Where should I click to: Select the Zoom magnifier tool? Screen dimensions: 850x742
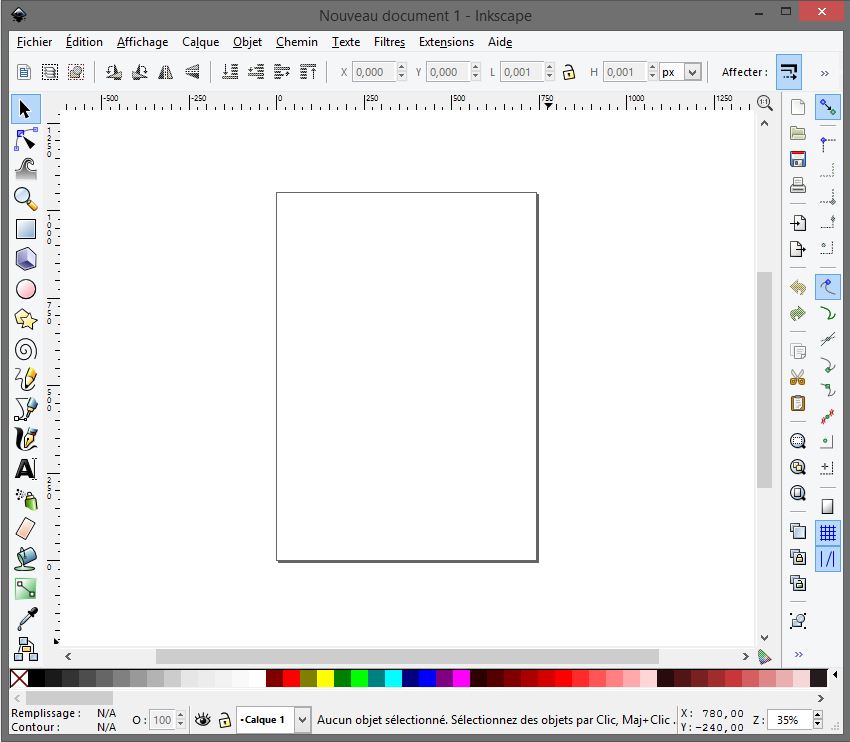click(26, 198)
